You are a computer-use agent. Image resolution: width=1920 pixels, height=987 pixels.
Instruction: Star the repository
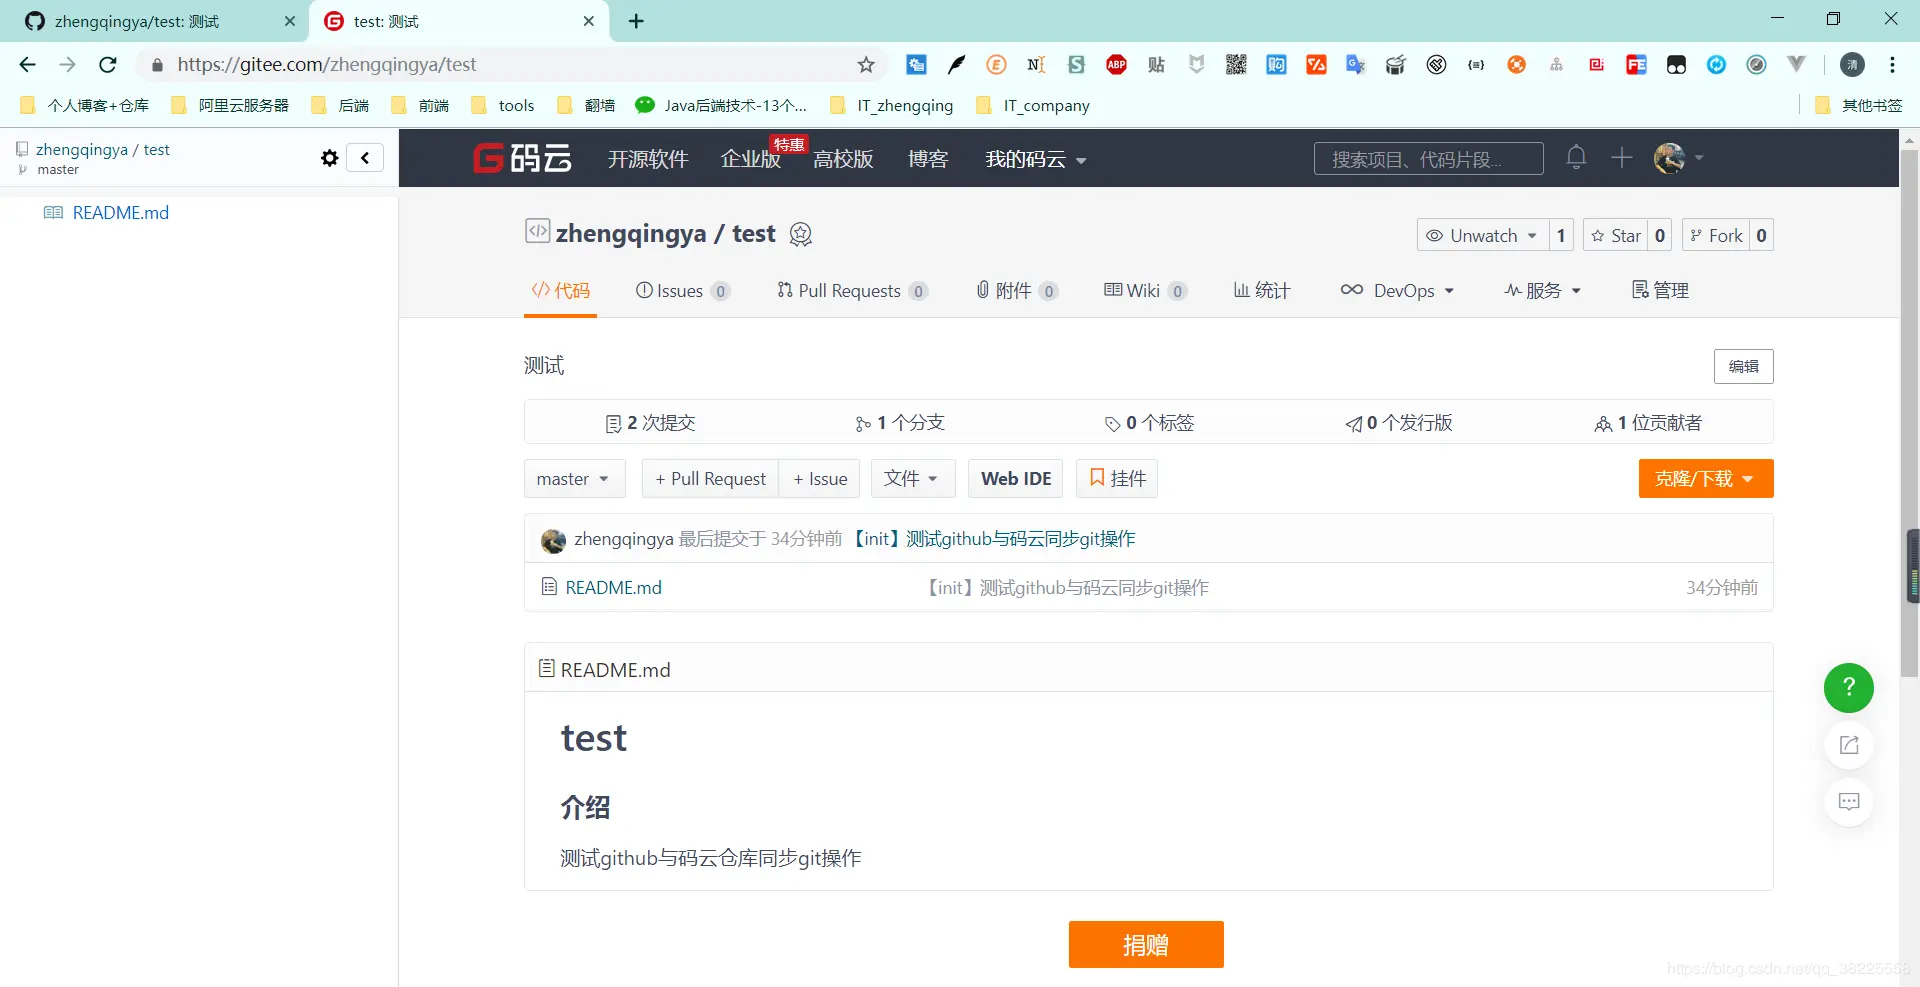(x=1615, y=235)
